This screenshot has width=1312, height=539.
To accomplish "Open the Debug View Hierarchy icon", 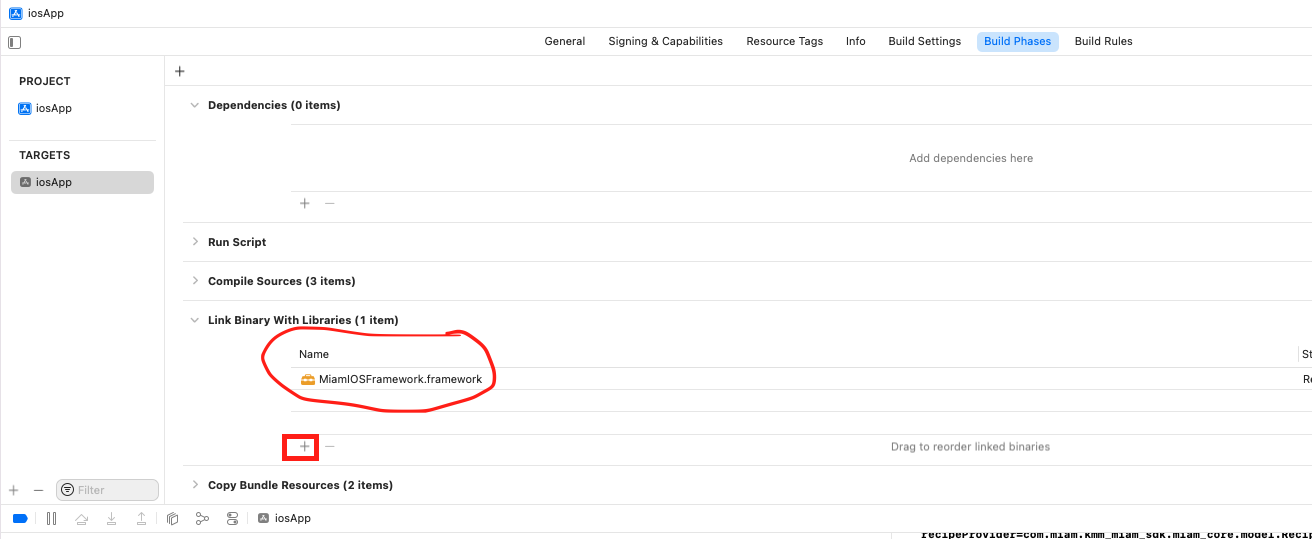I will point(172,518).
